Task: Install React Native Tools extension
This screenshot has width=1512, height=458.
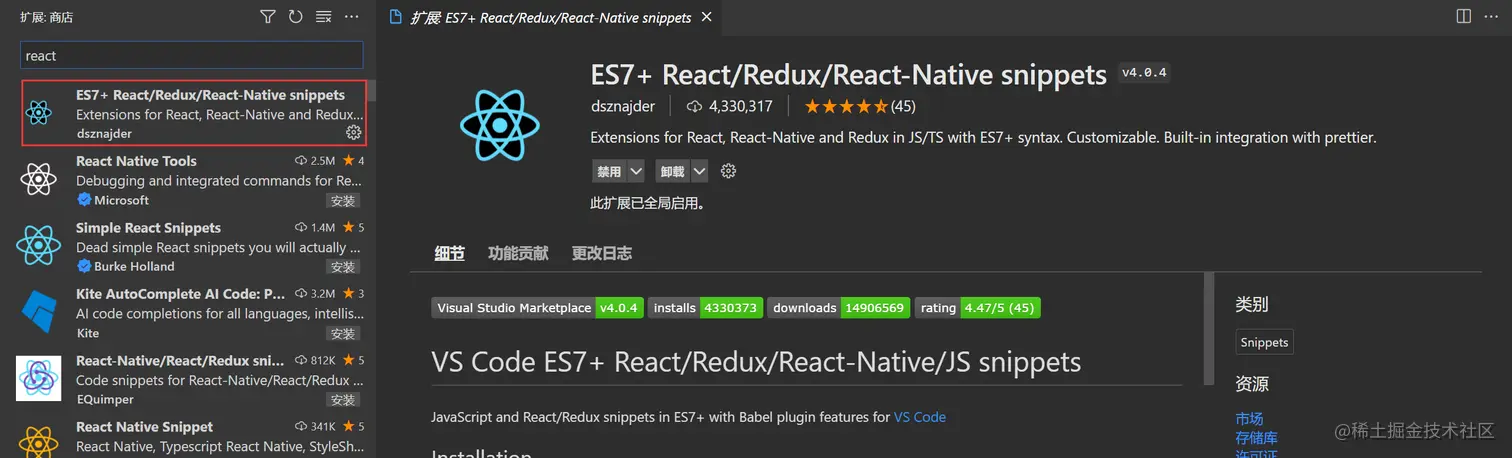Action: pyautogui.click(x=343, y=200)
